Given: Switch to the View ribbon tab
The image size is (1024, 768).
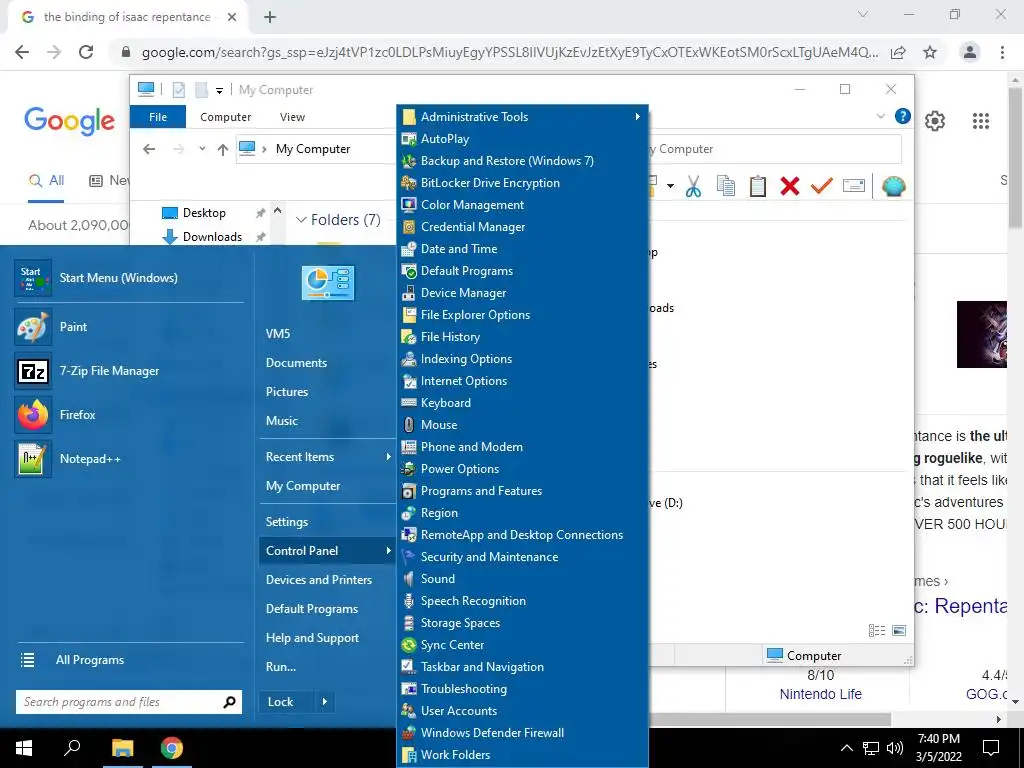Looking at the screenshot, I should 292,117.
